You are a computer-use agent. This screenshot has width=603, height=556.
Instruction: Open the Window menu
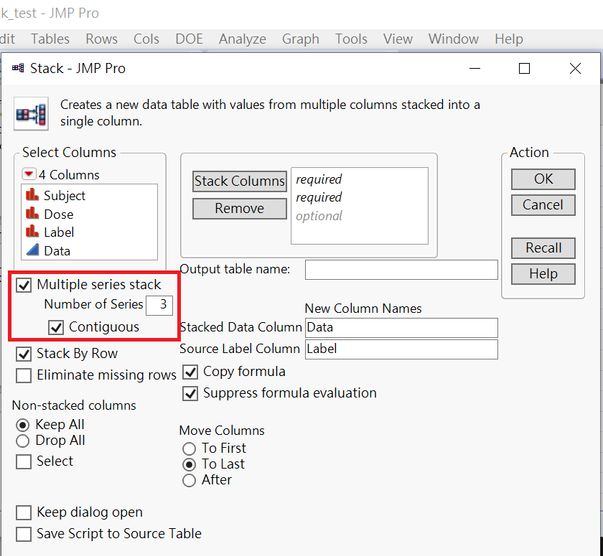coord(453,39)
